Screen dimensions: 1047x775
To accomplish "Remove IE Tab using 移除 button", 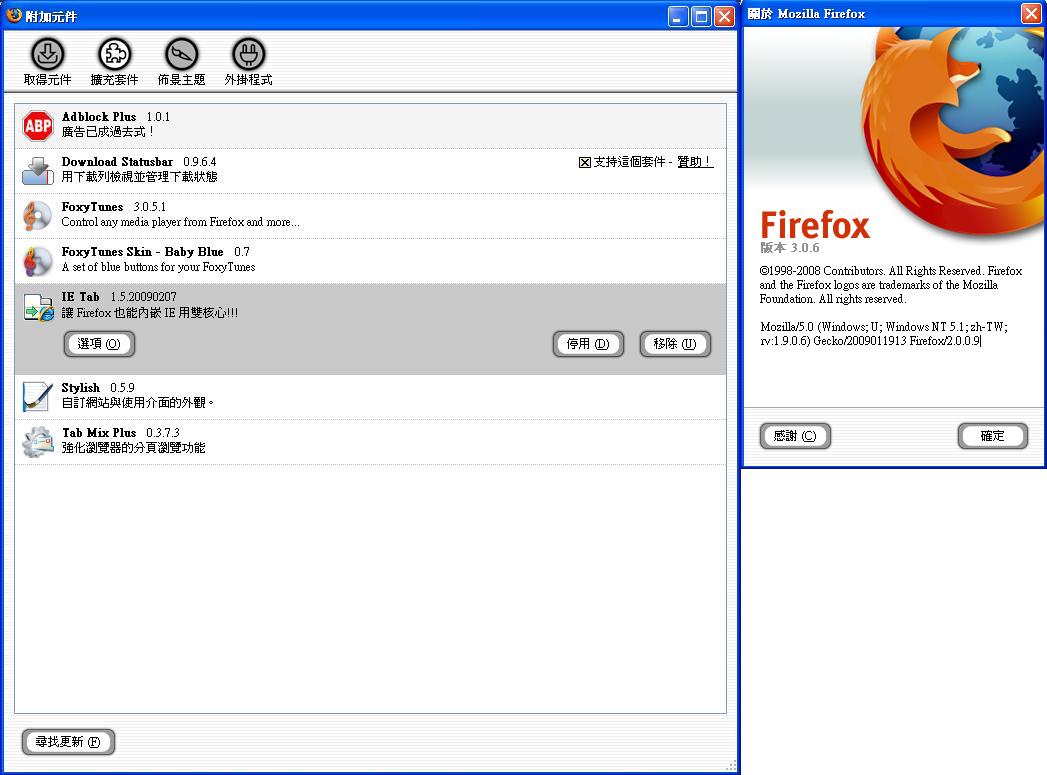I will point(675,344).
